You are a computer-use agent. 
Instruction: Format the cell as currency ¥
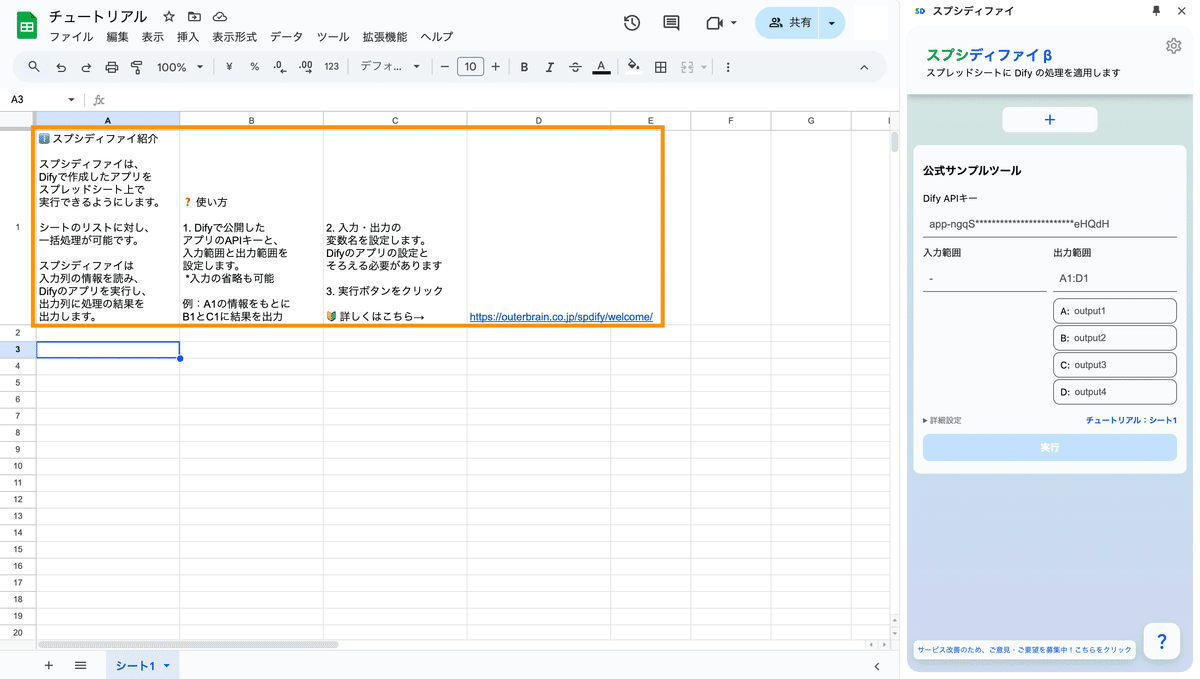coord(229,67)
